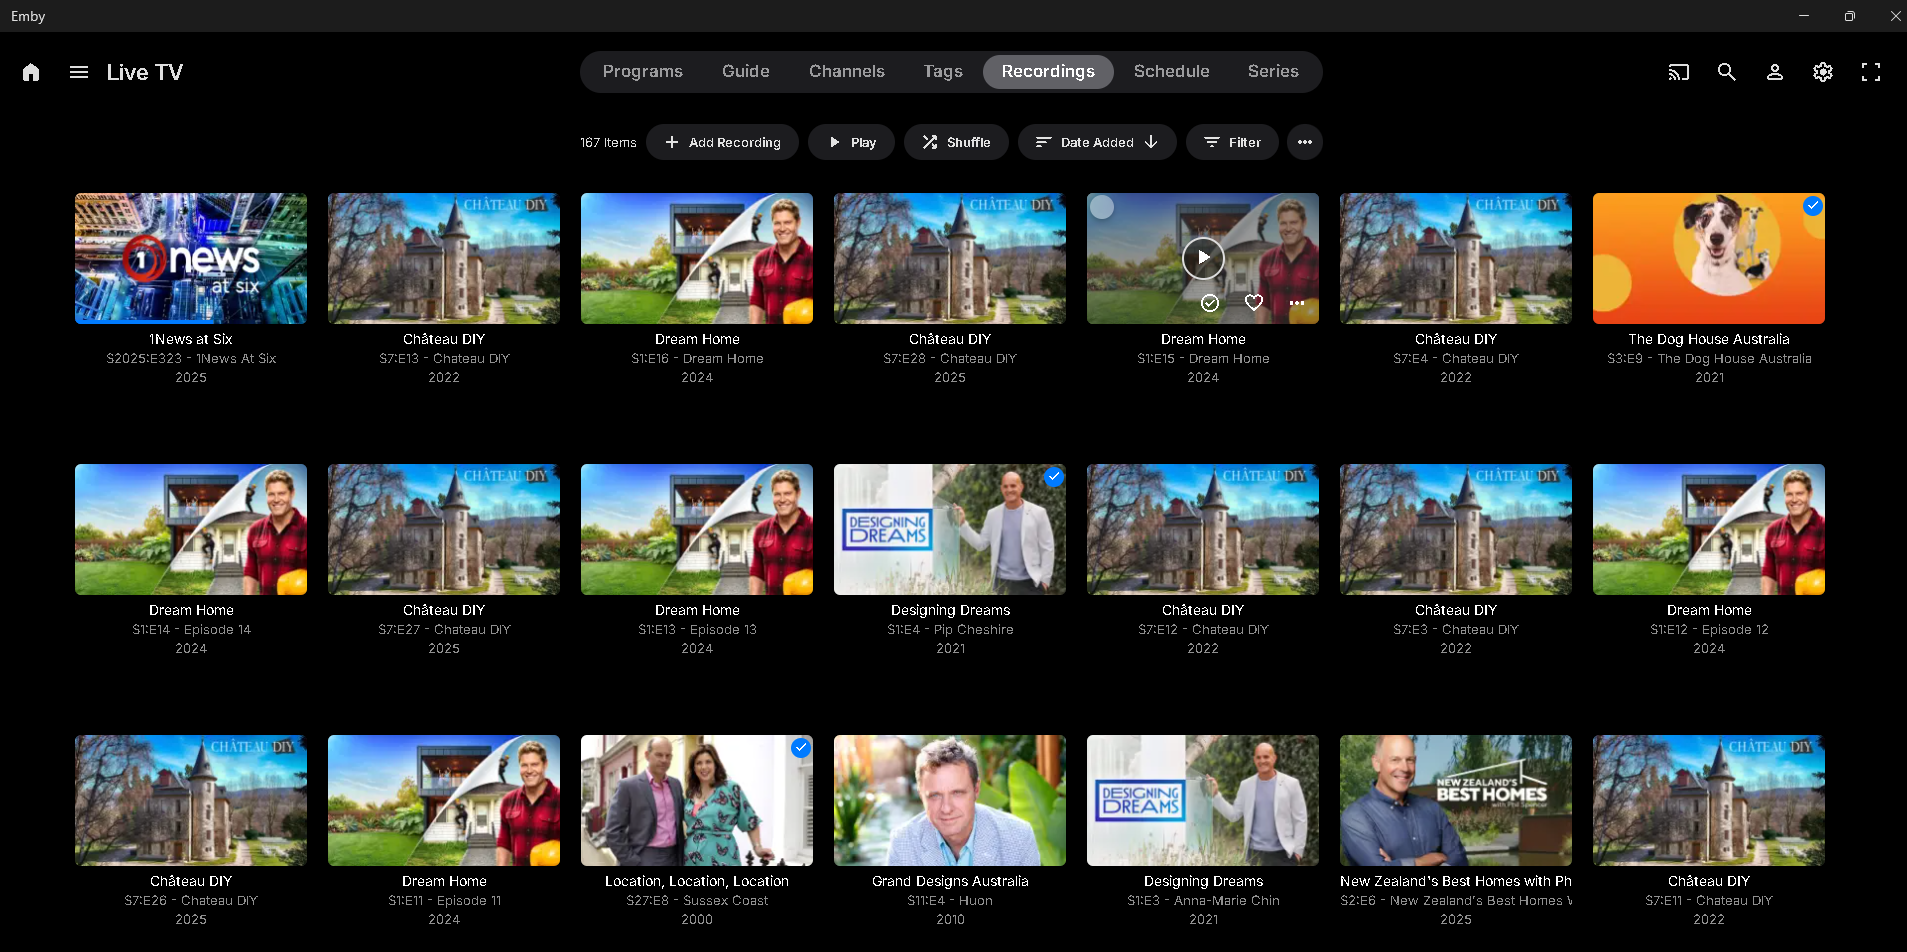The width and height of the screenshot is (1907, 952).
Task: Open The Dog House Australia thumbnail
Action: [x=1709, y=258]
